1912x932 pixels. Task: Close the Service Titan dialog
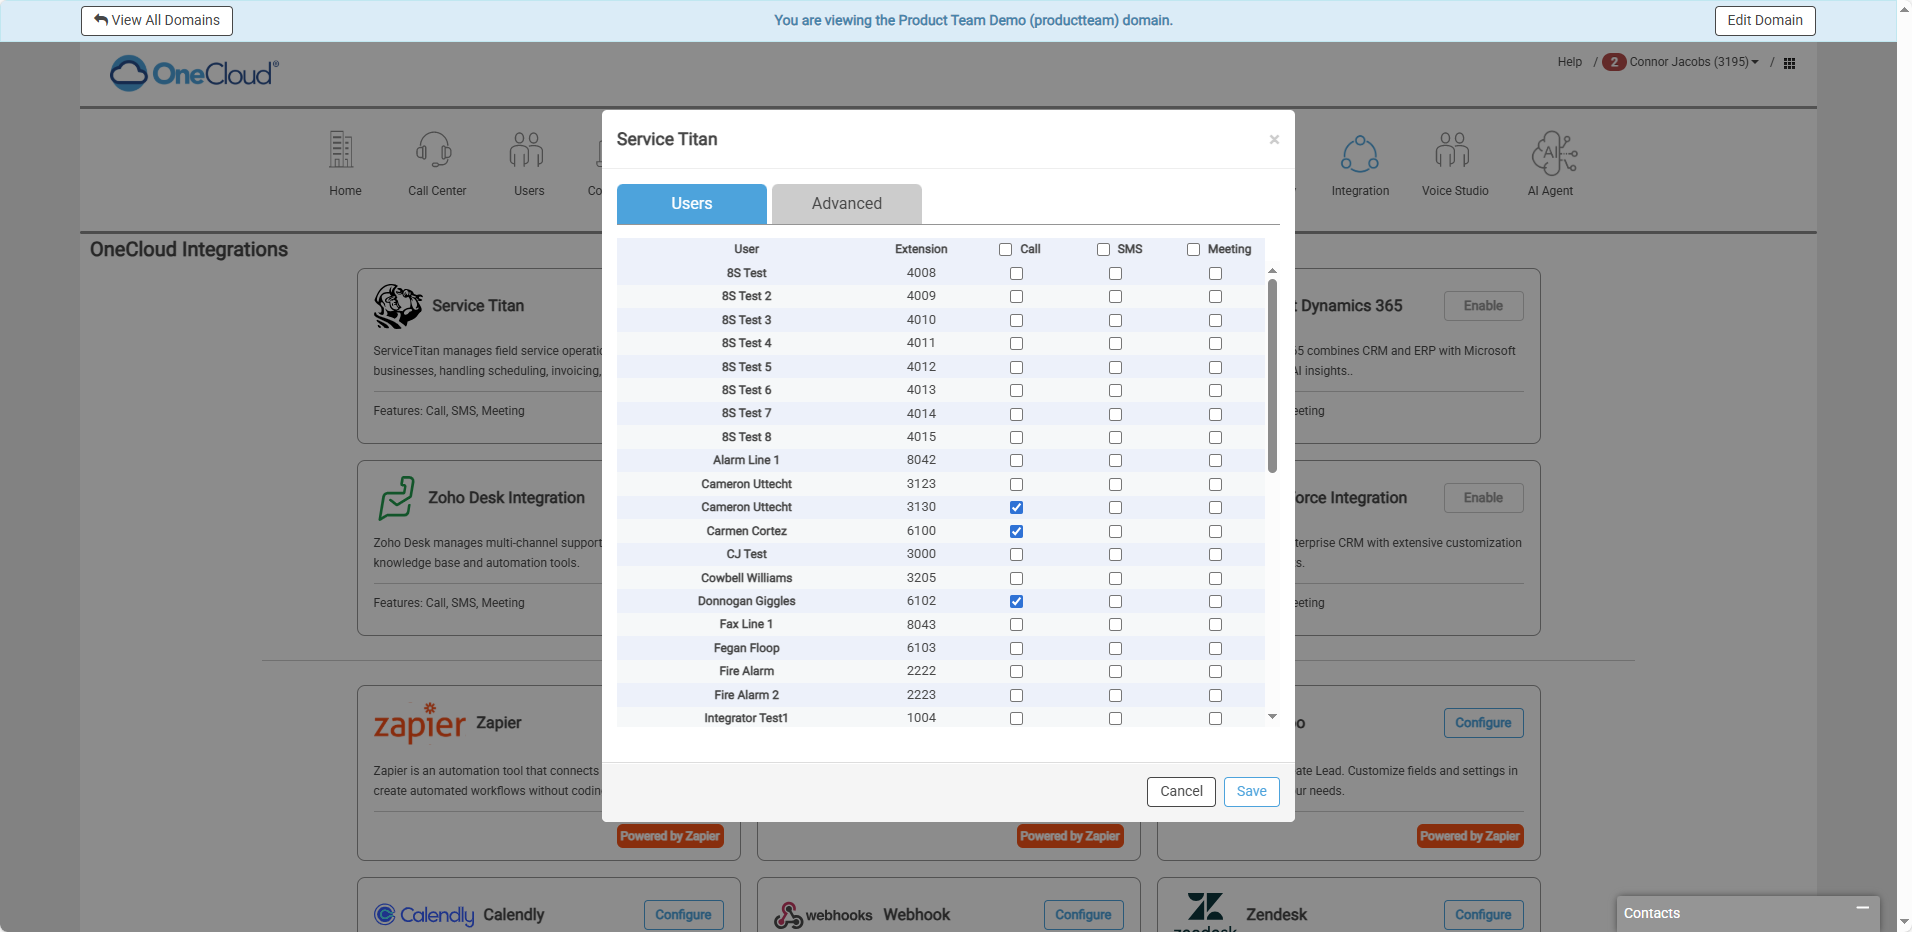coord(1274,140)
